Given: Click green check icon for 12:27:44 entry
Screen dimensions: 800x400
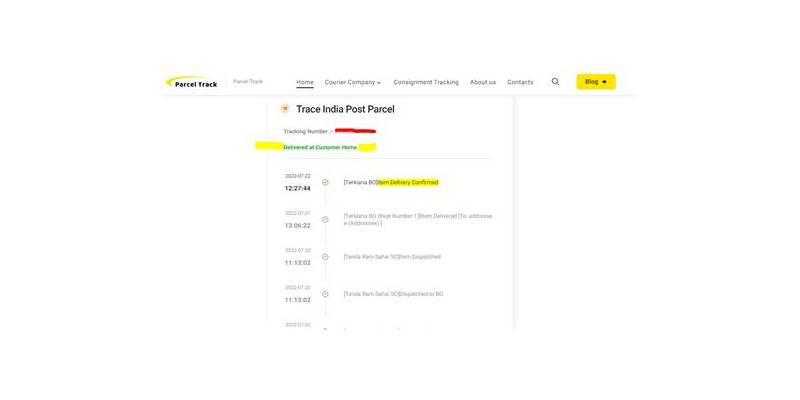Looking at the screenshot, I should (x=325, y=182).
